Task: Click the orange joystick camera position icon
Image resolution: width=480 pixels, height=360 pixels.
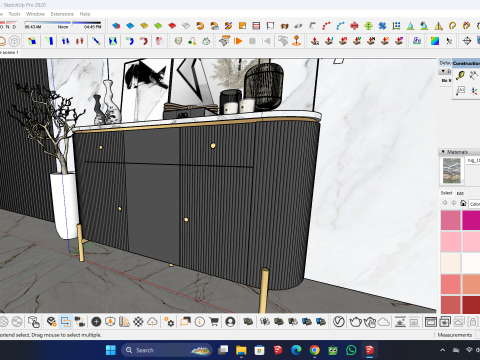Action: pyautogui.click(x=296, y=41)
